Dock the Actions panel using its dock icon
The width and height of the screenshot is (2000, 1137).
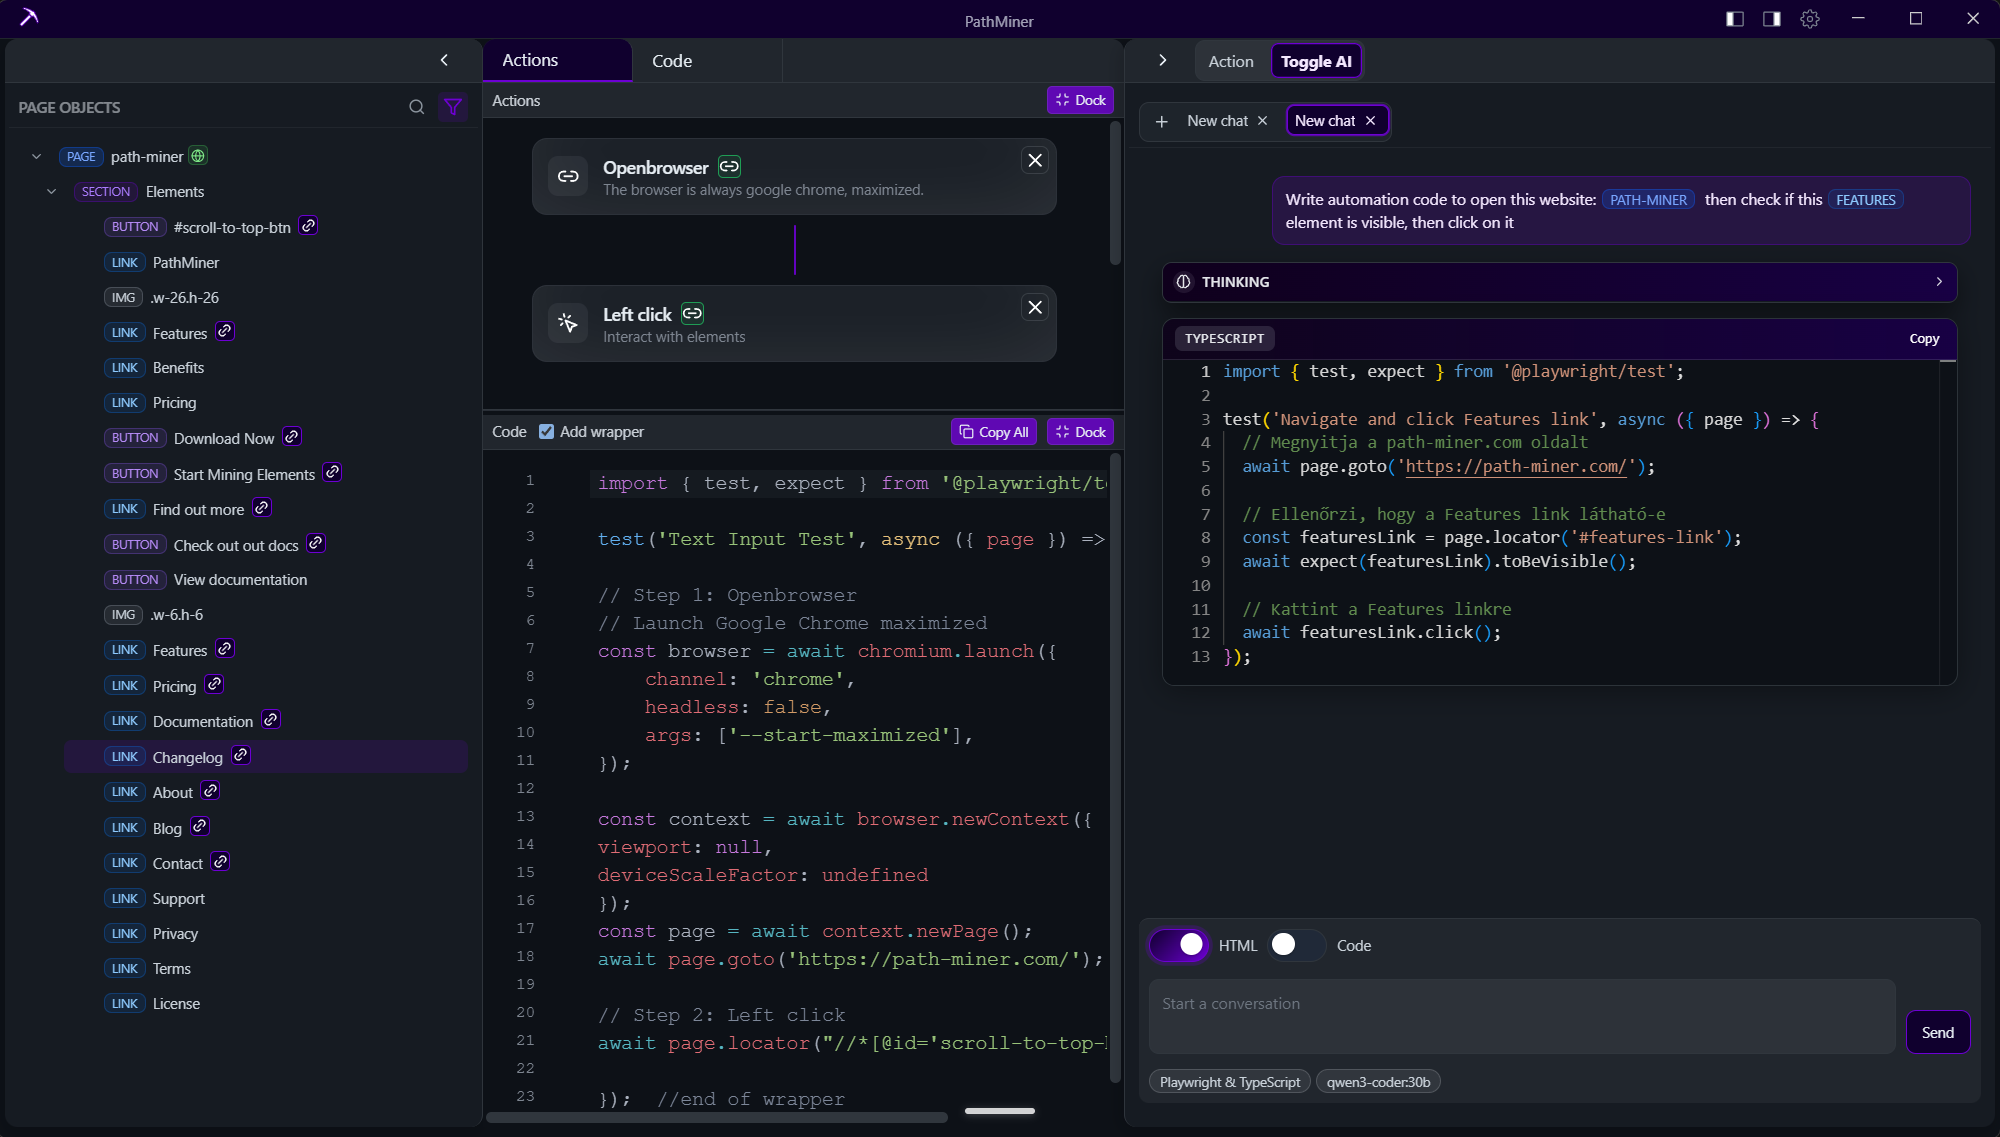click(x=1080, y=99)
